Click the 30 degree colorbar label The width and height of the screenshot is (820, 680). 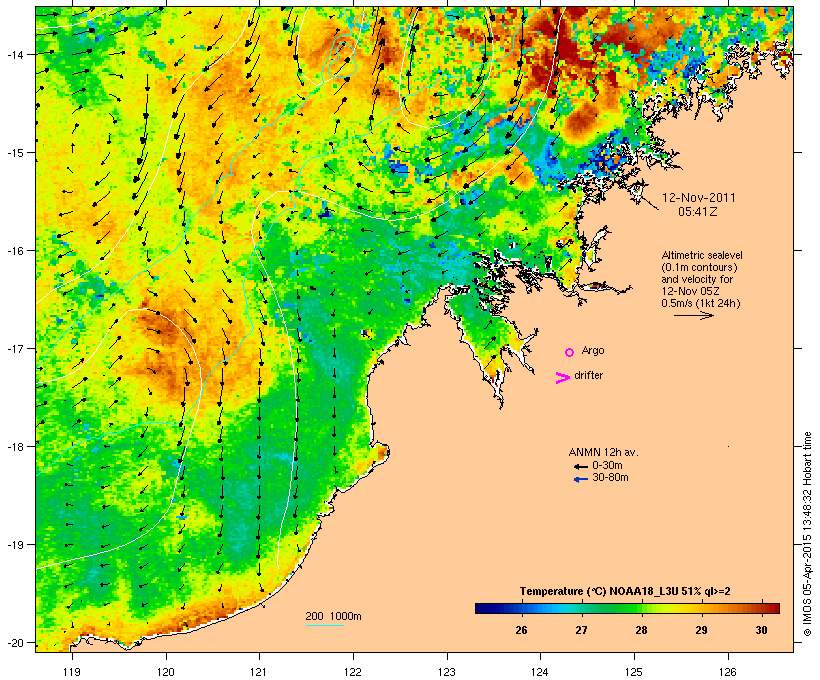[x=762, y=630]
